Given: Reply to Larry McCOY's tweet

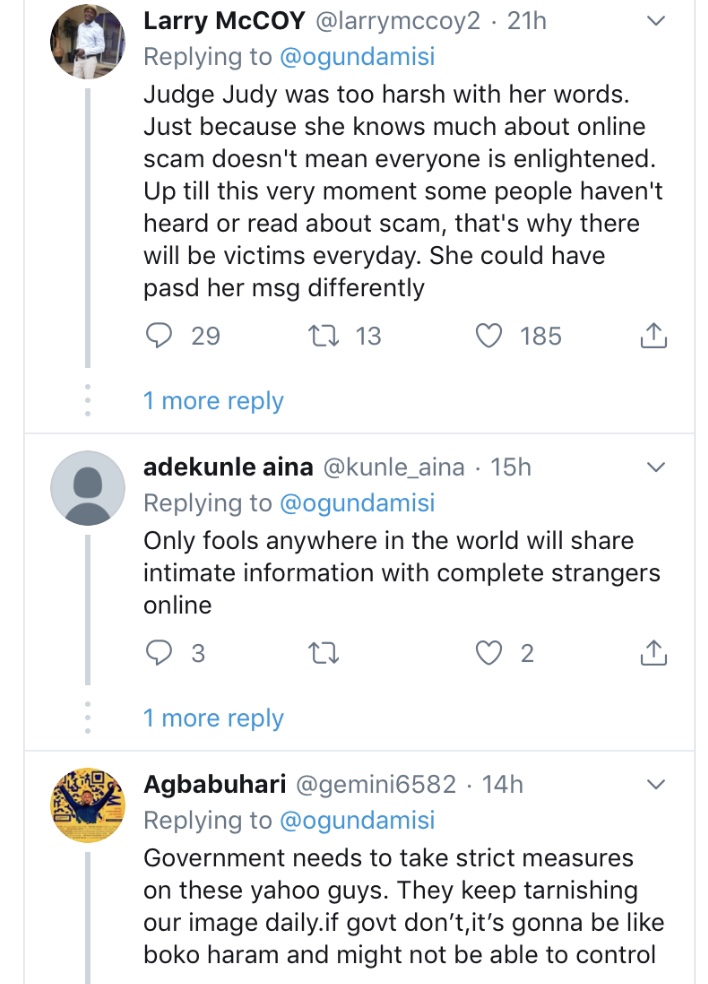Looking at the screenshot, I should pos(160,336).
